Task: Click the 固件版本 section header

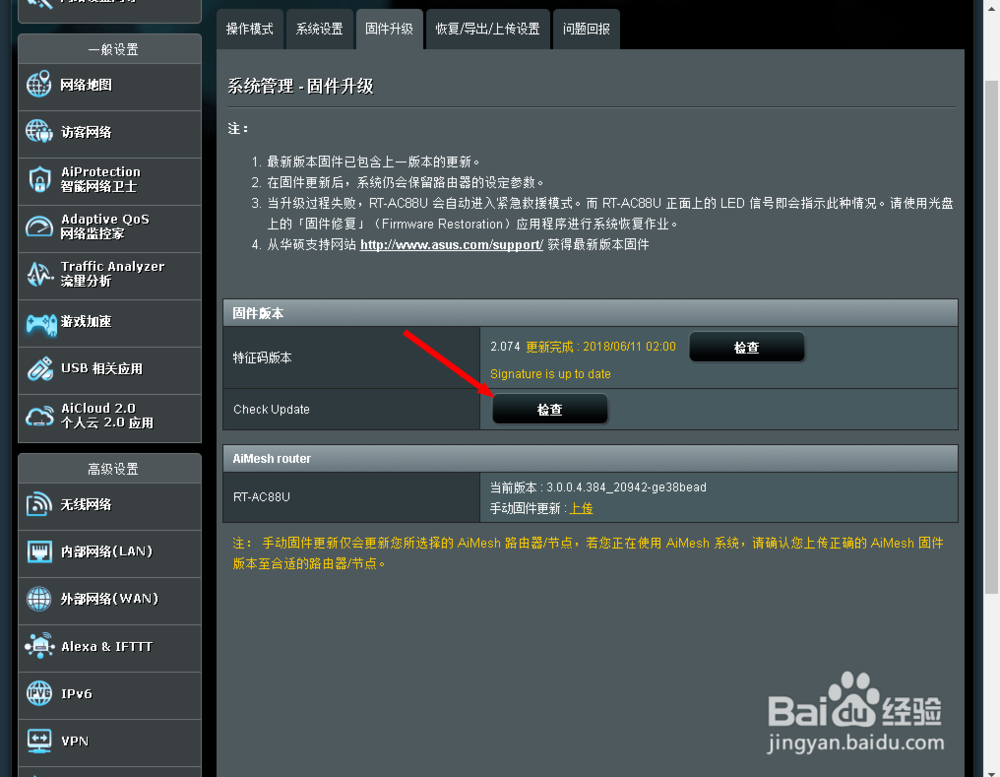Action: tap(590, 313)
